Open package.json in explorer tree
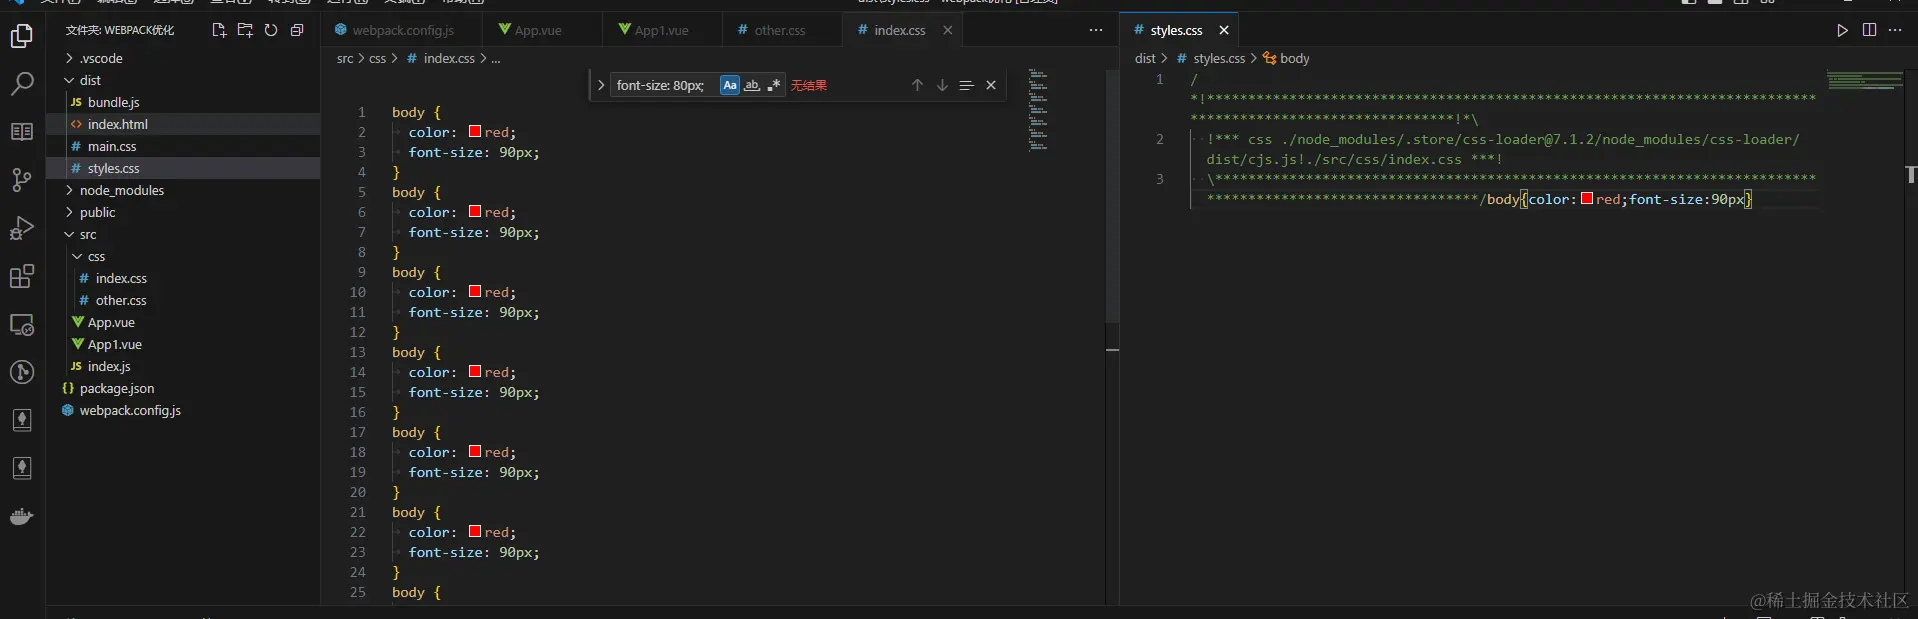Image resolution: width=1918 pixels, height=619 pixels. coord(183,388)
